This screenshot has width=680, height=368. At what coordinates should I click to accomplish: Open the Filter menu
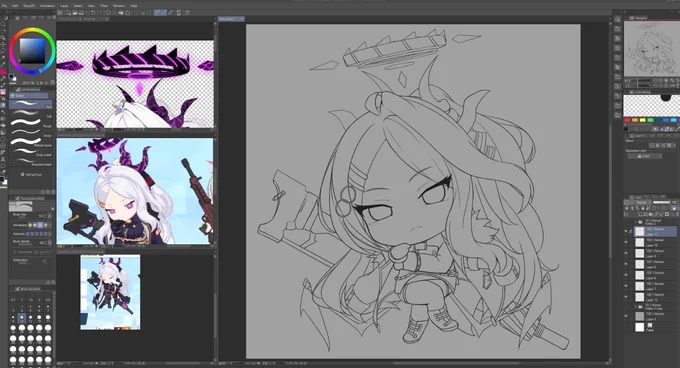tap(104, 6)
